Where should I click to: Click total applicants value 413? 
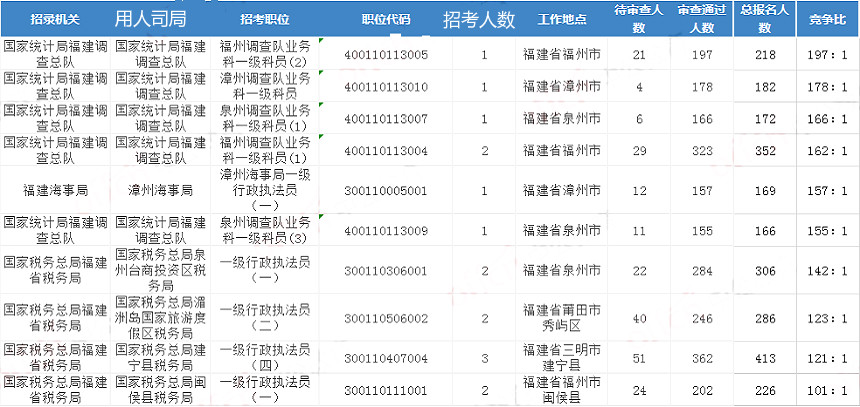[765, 359]
